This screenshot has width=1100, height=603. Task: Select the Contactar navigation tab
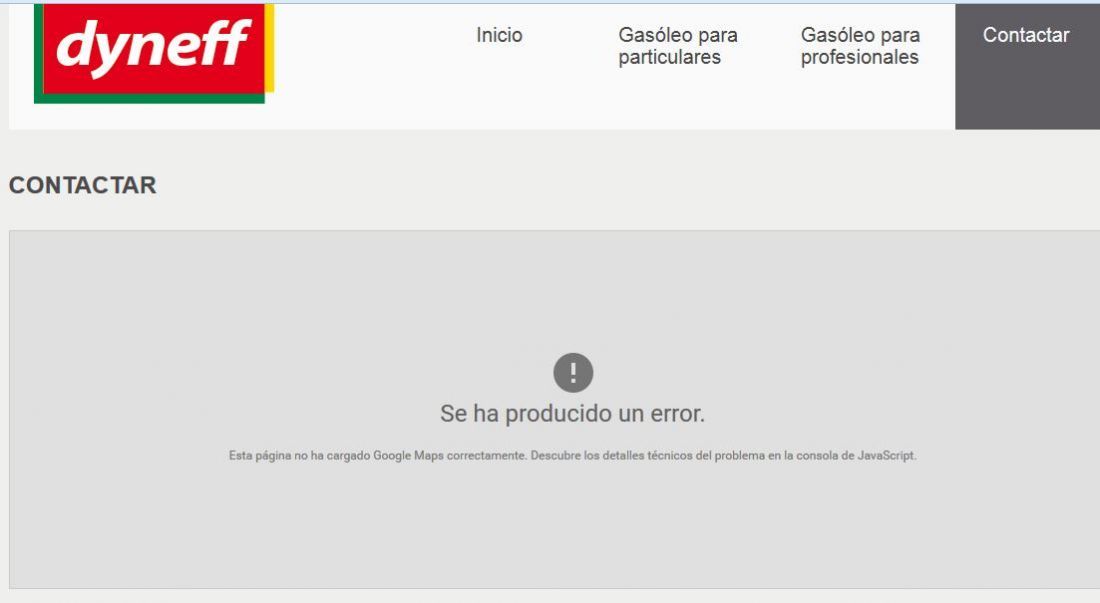pos(1027,66)
